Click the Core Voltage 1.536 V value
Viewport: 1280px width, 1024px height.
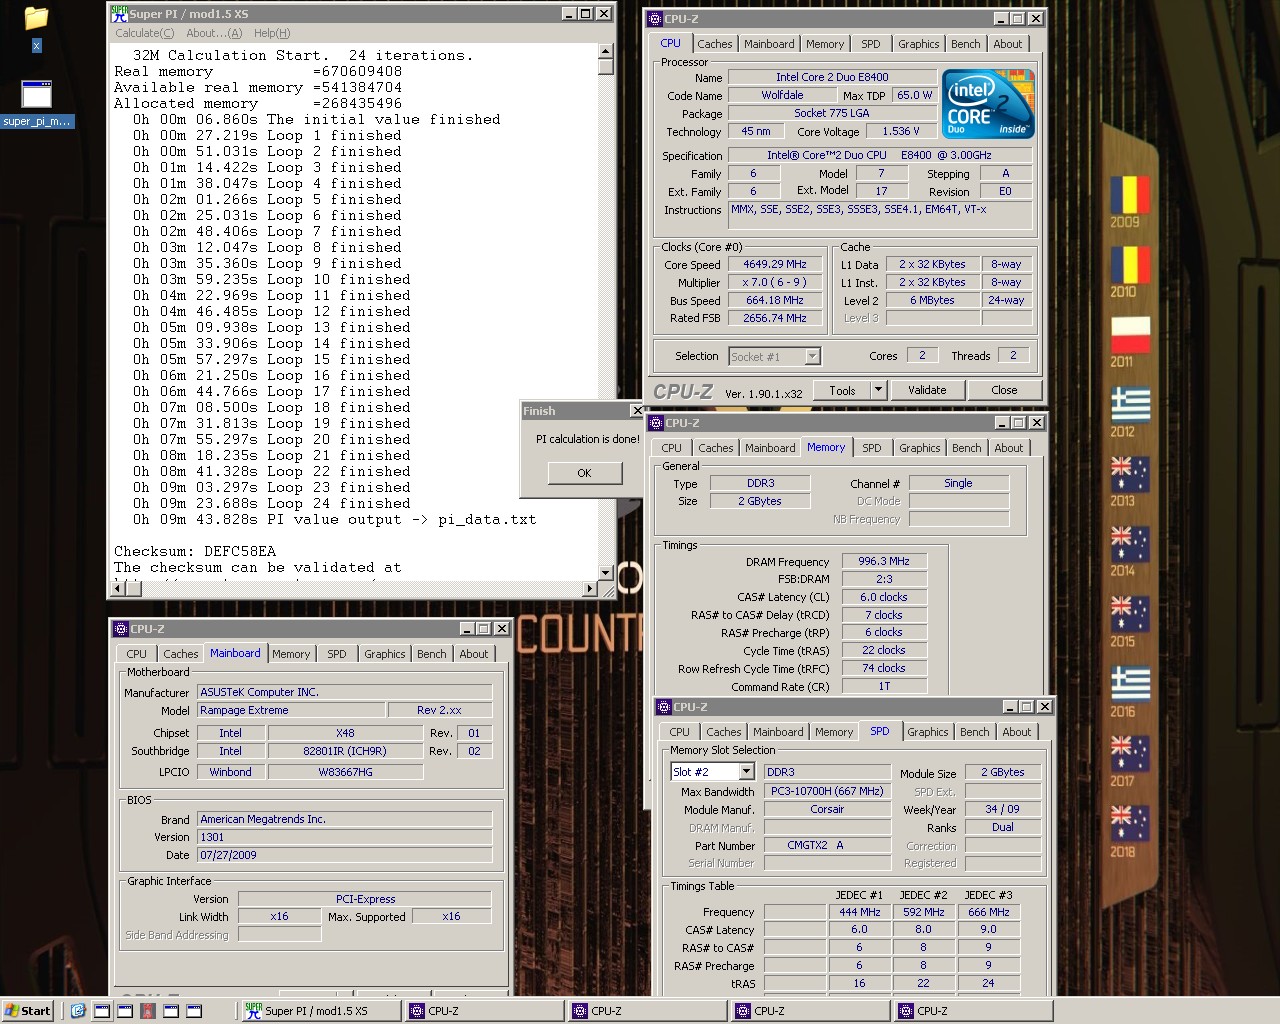(x=900, y=131)
